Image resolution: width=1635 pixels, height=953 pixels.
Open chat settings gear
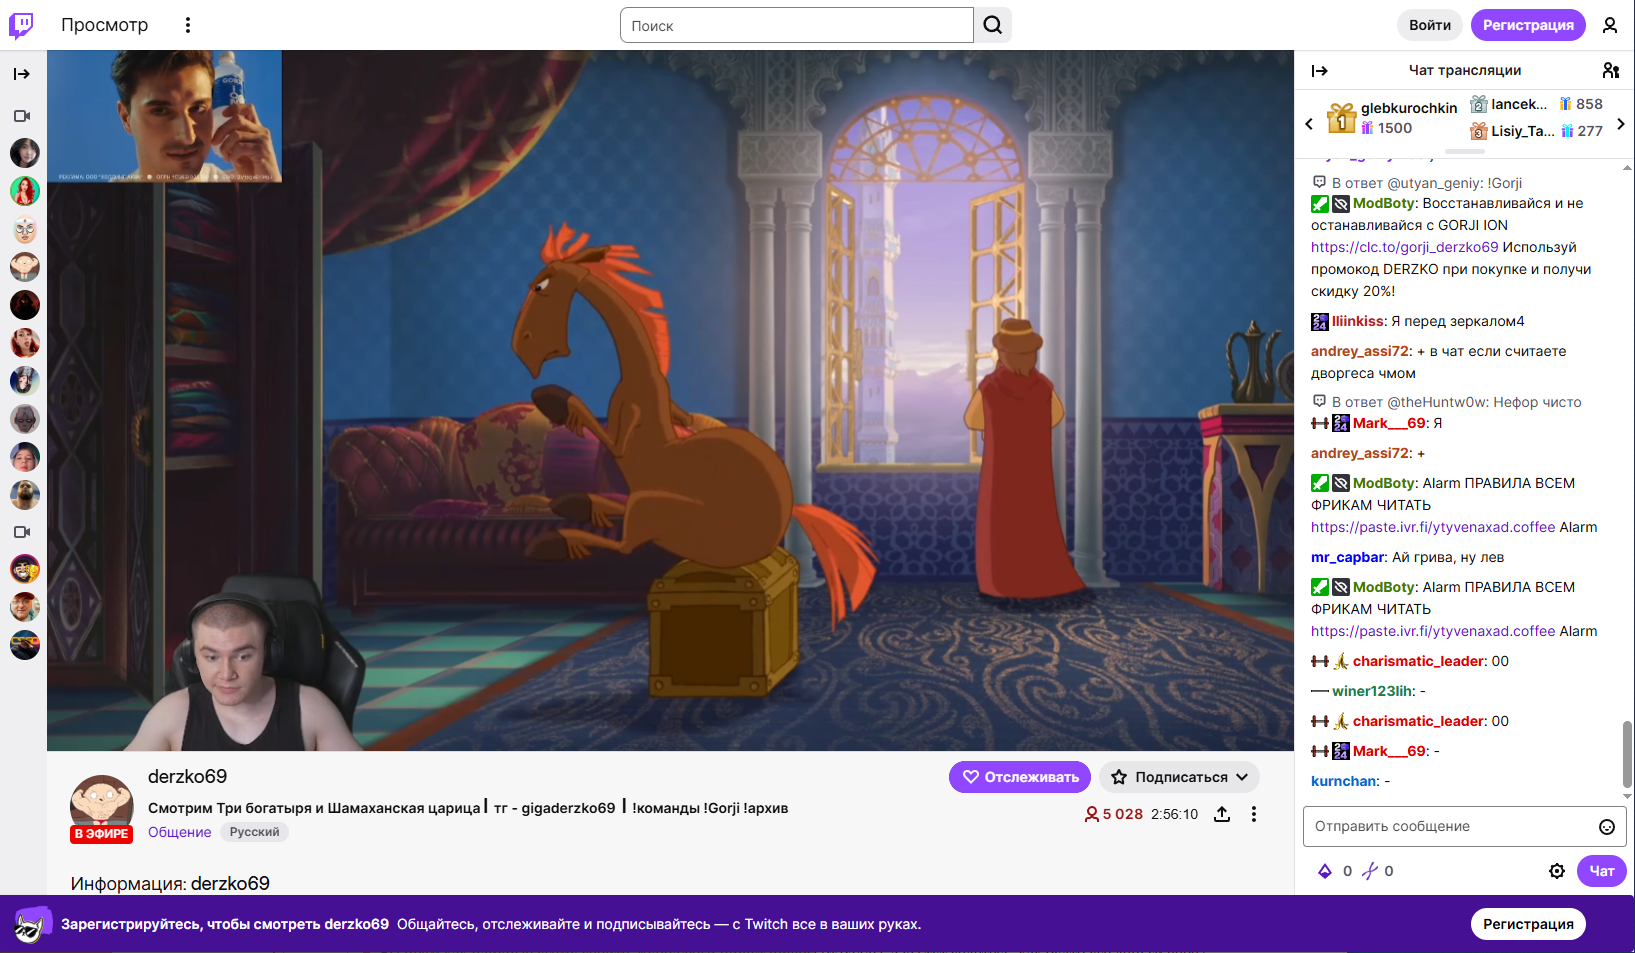1557,871
